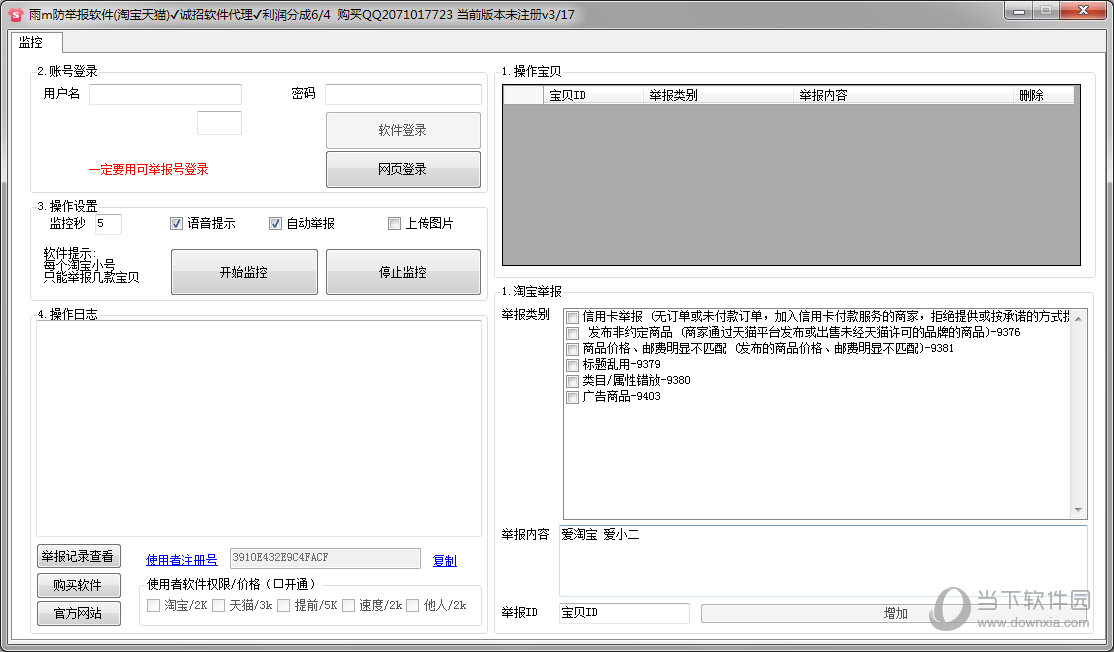1114x652 pixels.
Task: Click the 监控秒 value field
Action: click(x=108, y=224)
